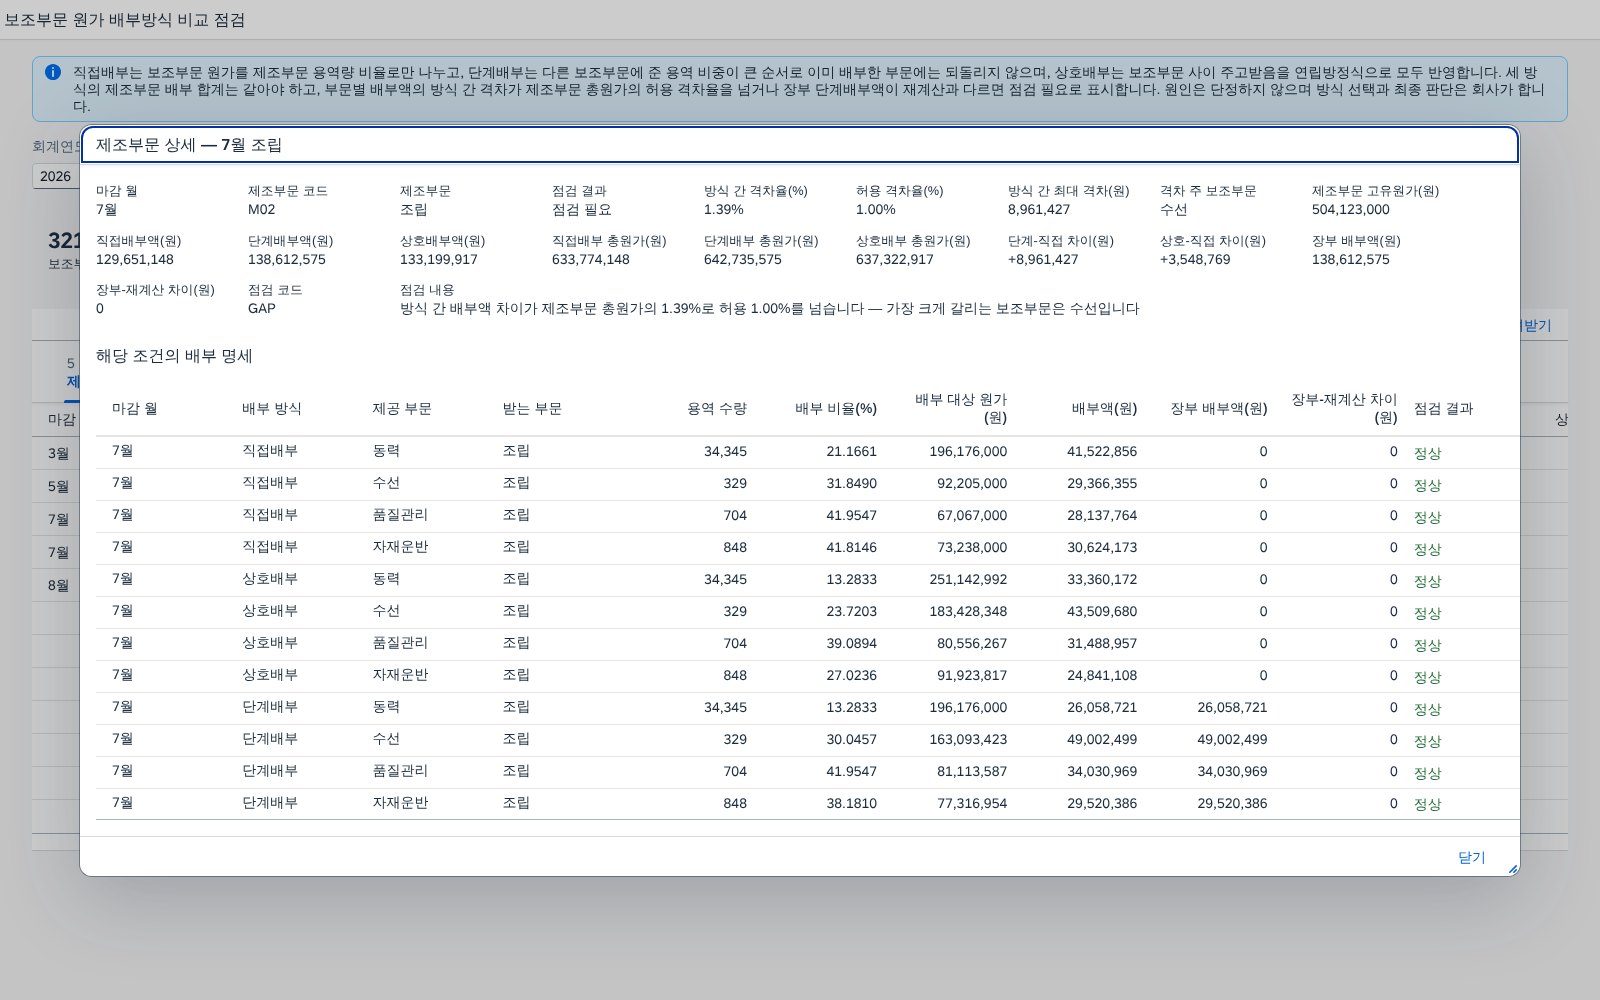Click the dialog title 제조부문 상세 — 7월 조립

[x=189, y=145]
